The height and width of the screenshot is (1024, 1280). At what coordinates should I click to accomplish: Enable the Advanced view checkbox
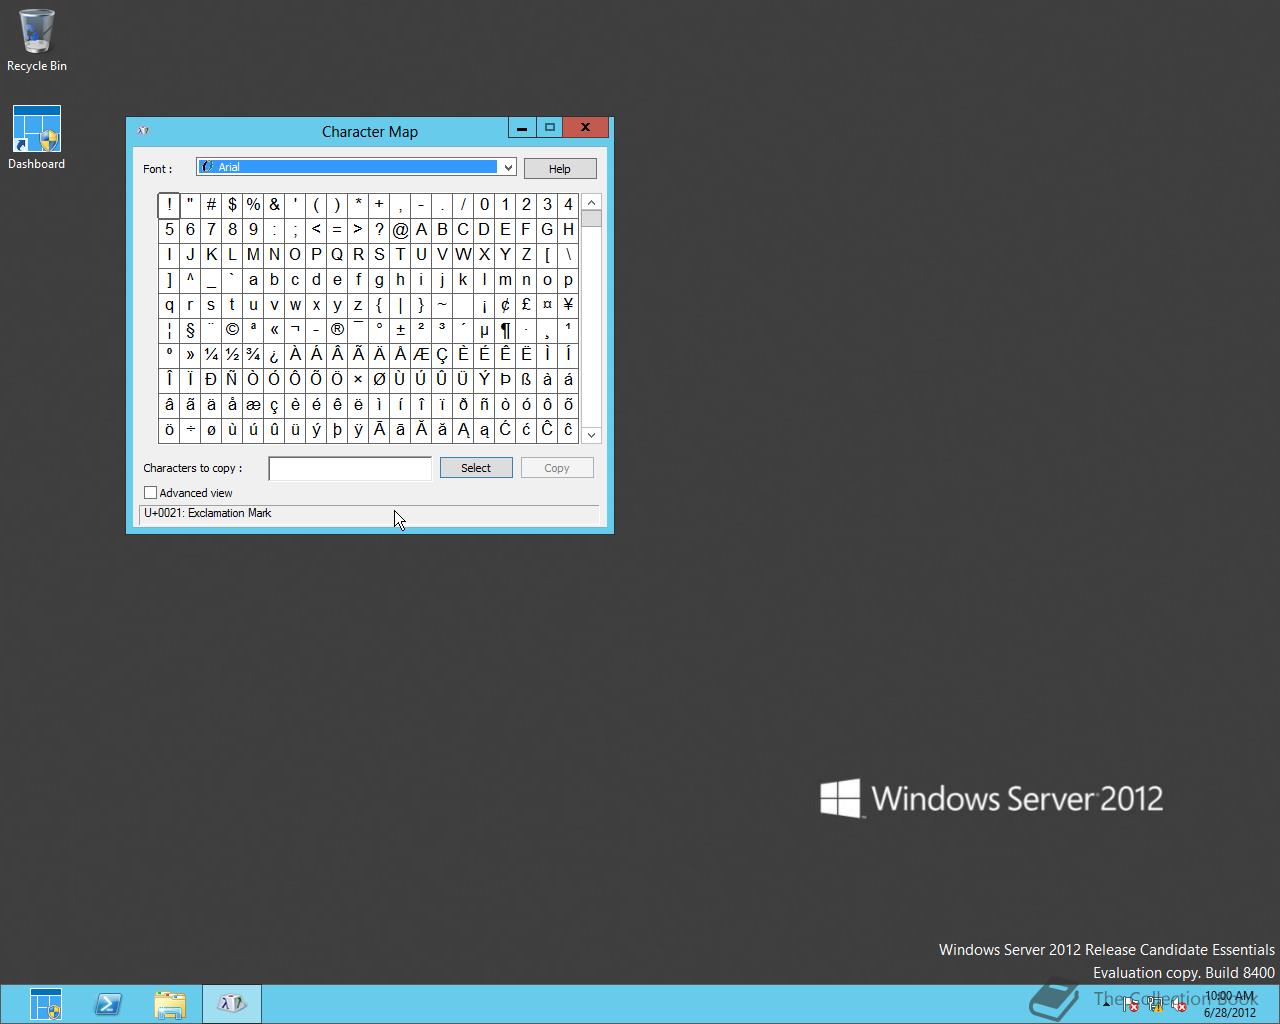151,493
